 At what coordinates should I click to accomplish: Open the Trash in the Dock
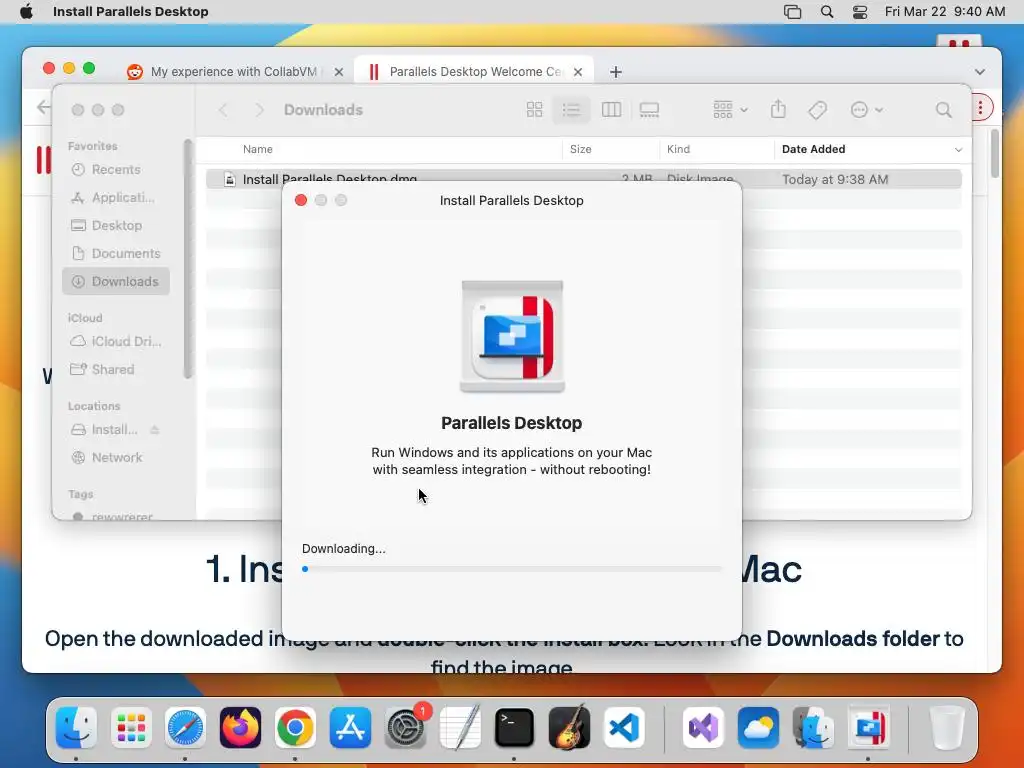tap(947, 728)
